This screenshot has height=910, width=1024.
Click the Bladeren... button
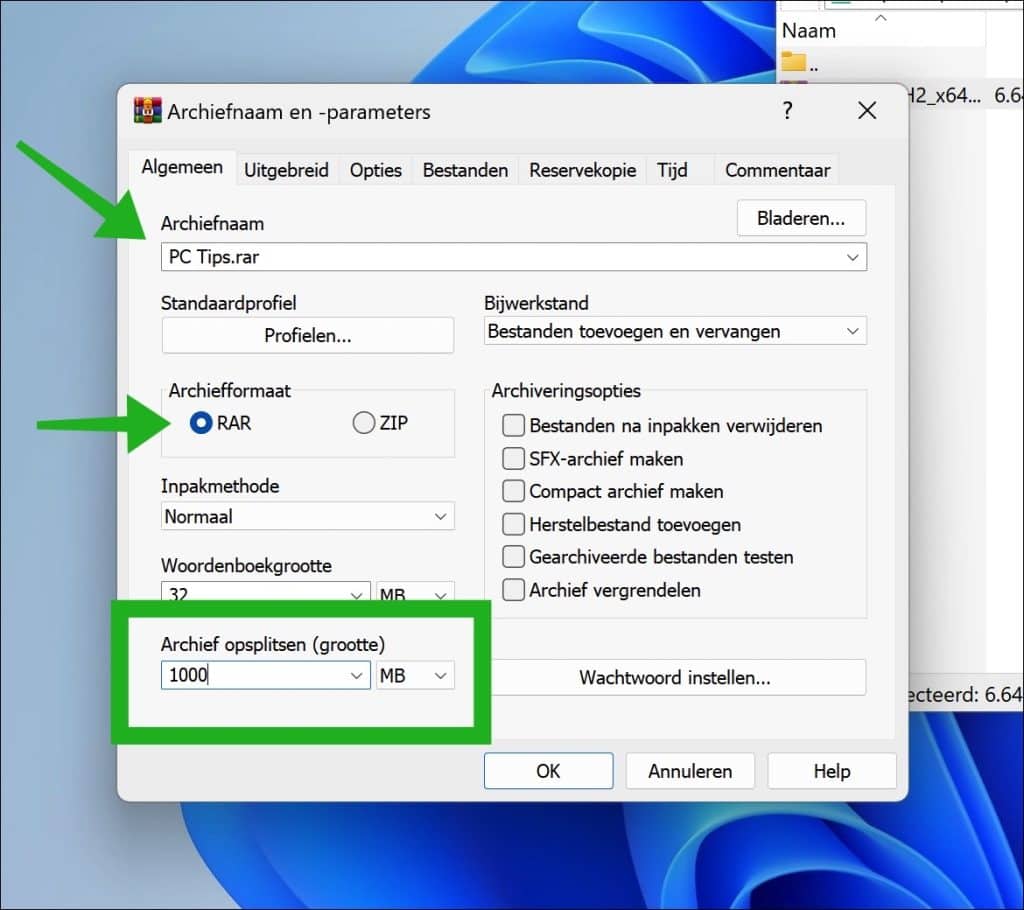point(801,218)
